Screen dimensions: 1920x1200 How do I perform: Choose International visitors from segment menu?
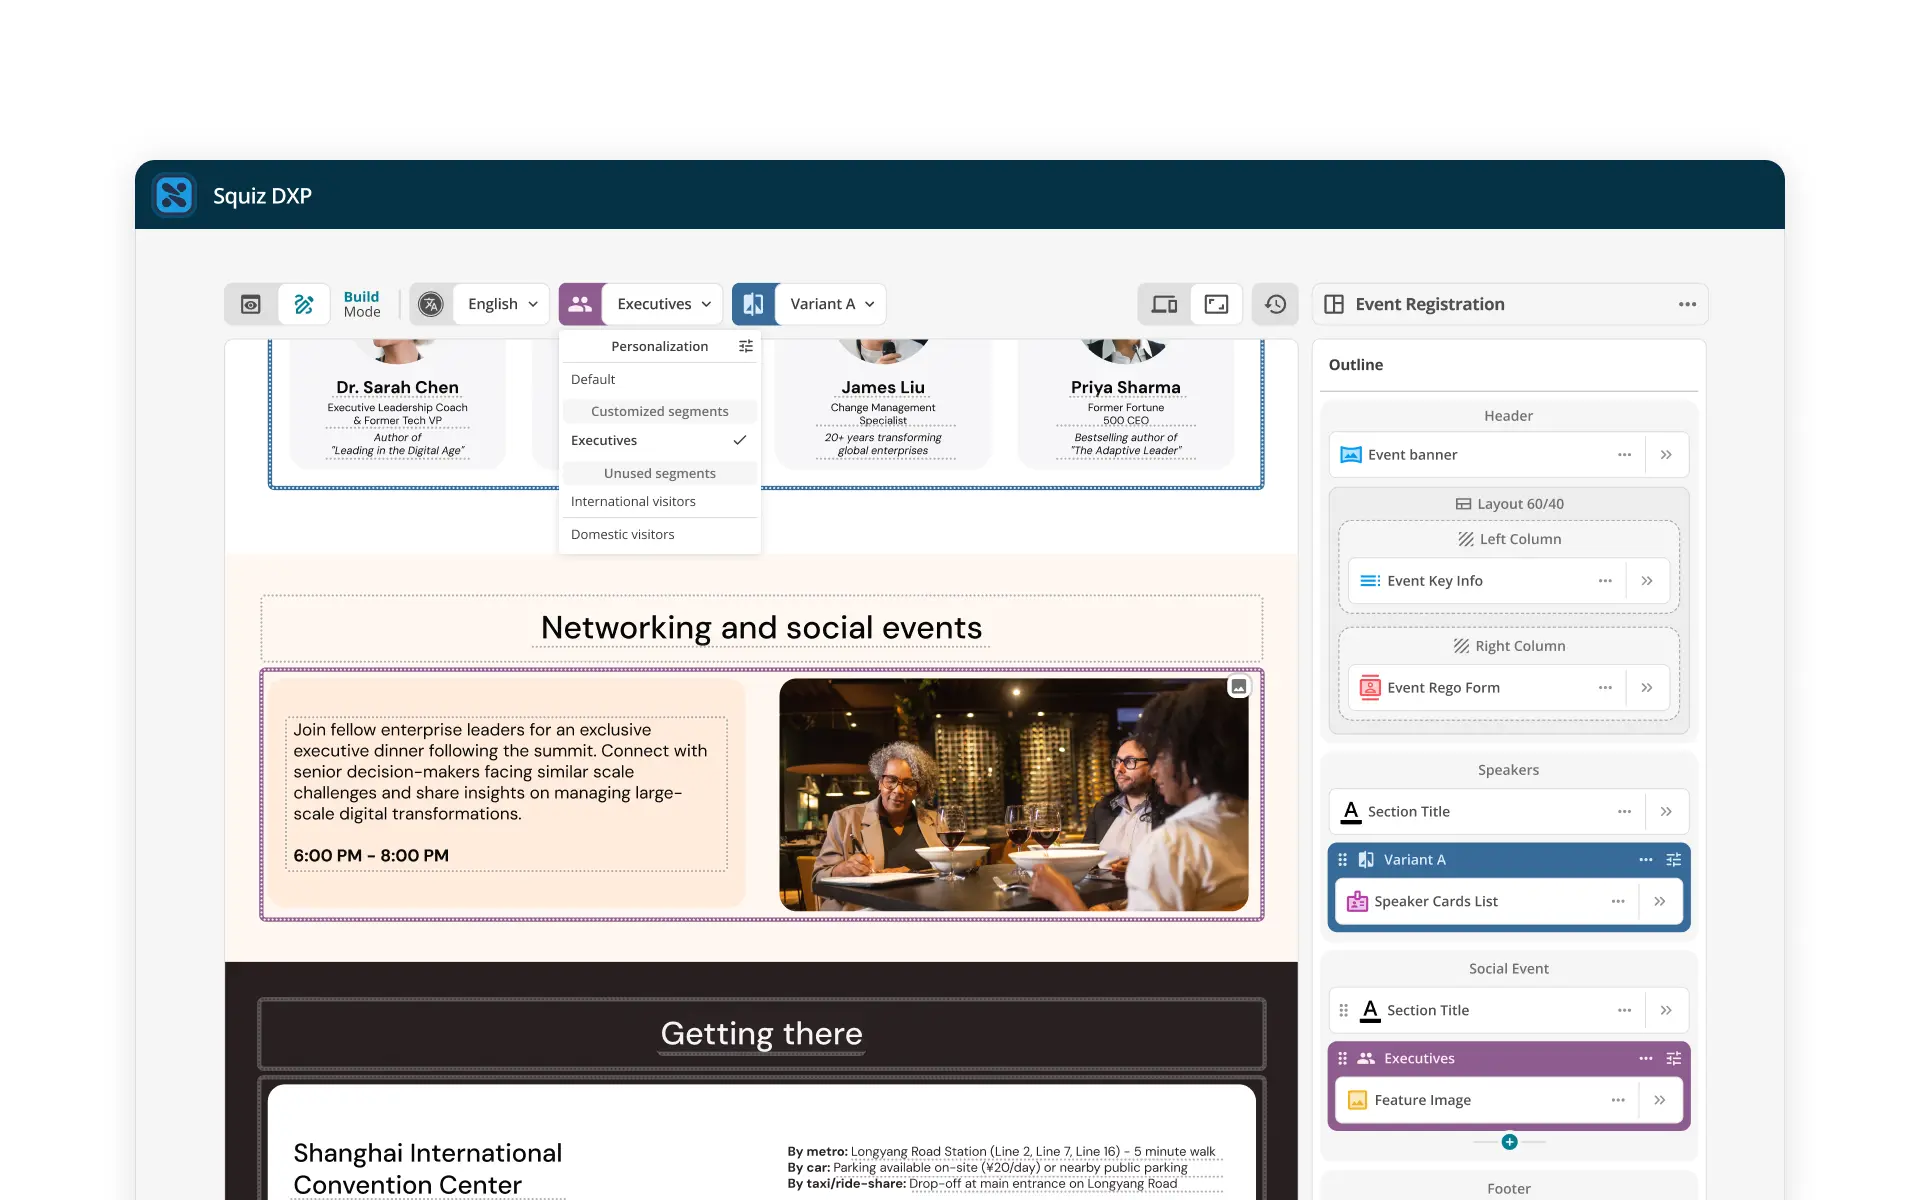(633, 501)
